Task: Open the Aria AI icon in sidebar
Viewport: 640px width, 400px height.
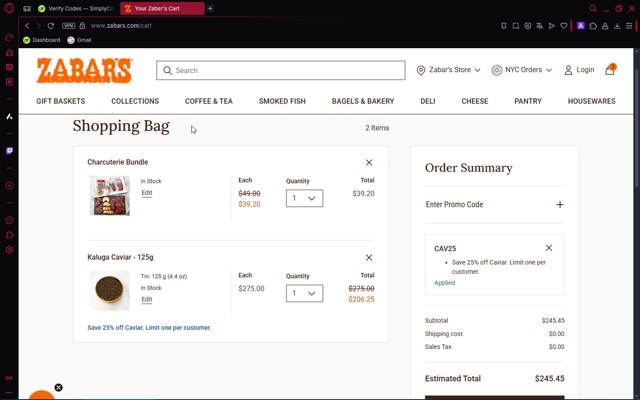Action: tap(9, 117)
